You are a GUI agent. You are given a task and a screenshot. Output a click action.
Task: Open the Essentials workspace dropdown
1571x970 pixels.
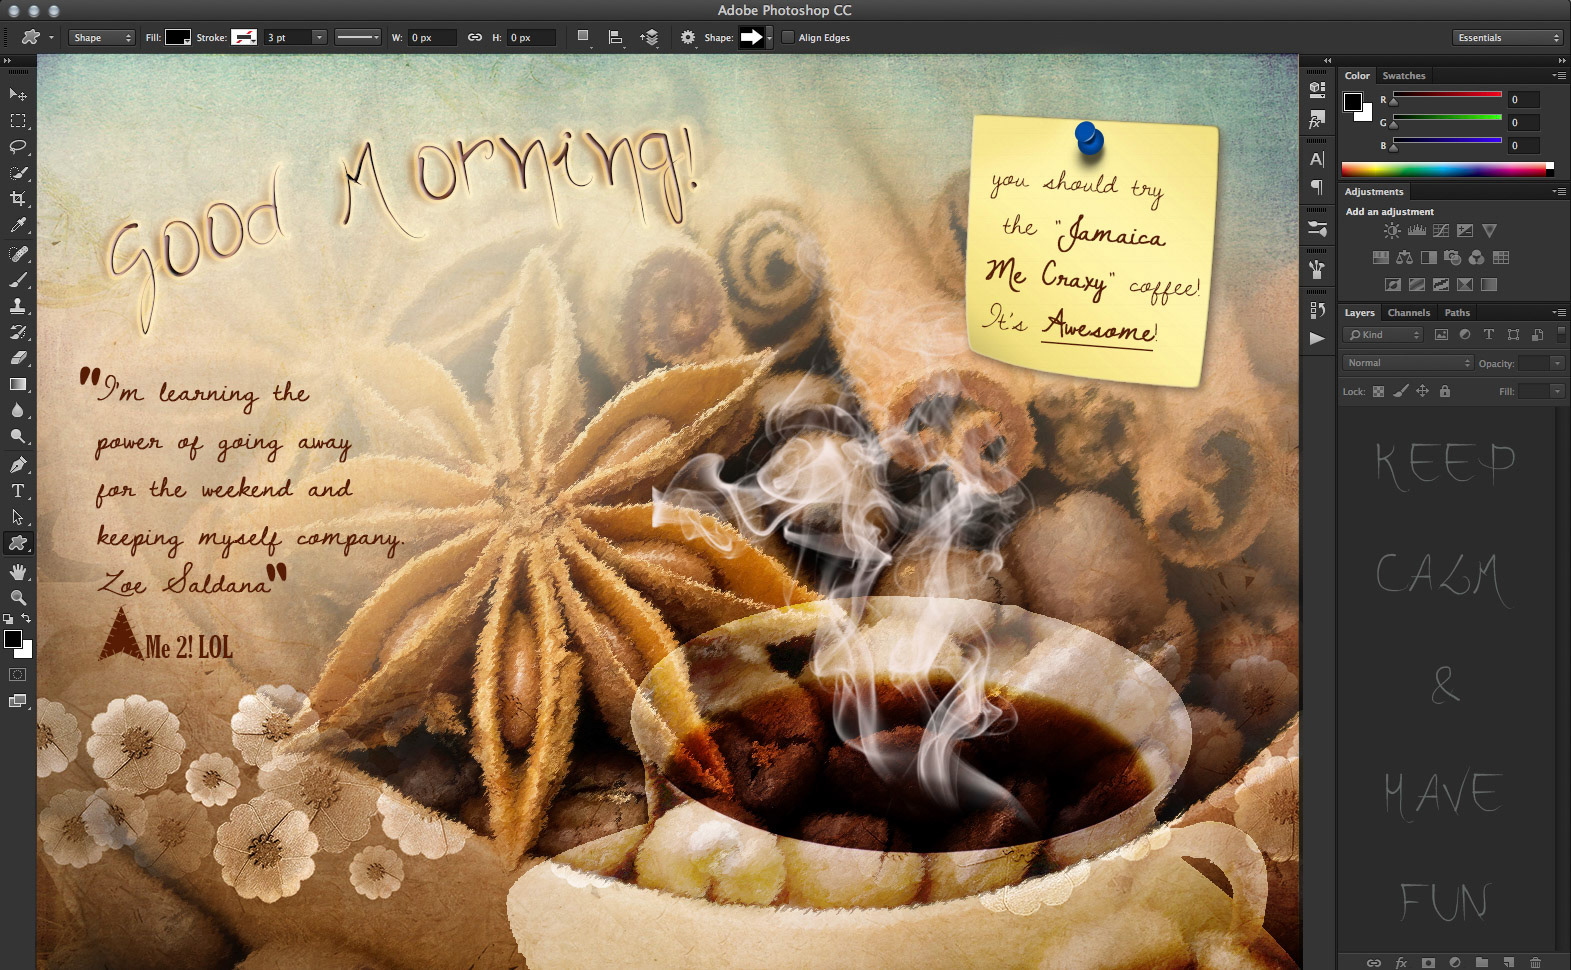tap(1507, 38)
